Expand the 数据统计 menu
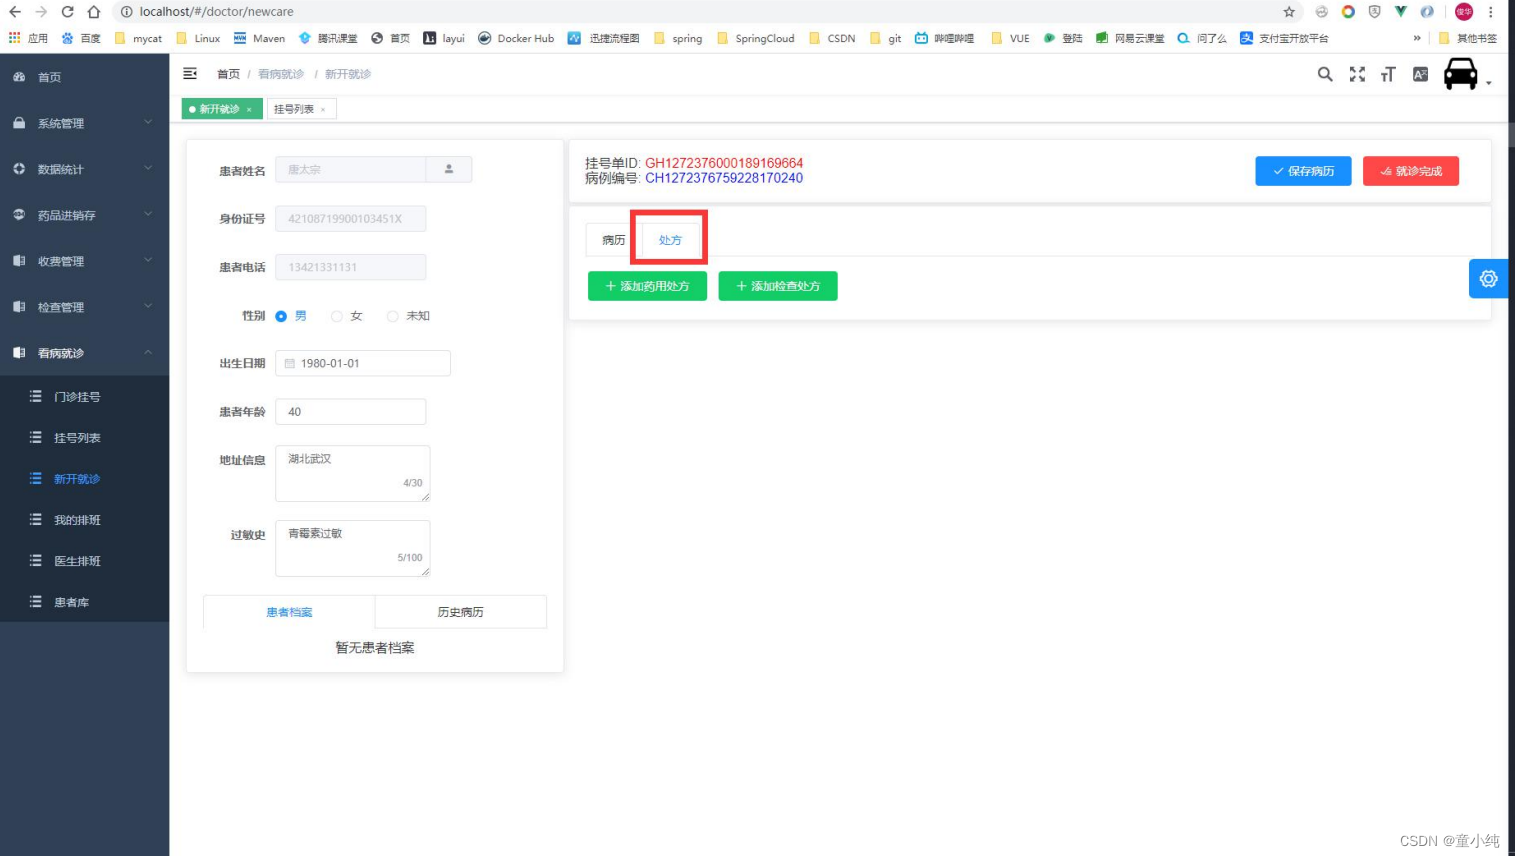Screen dimensions: 1515x857 tap(84, 169)
